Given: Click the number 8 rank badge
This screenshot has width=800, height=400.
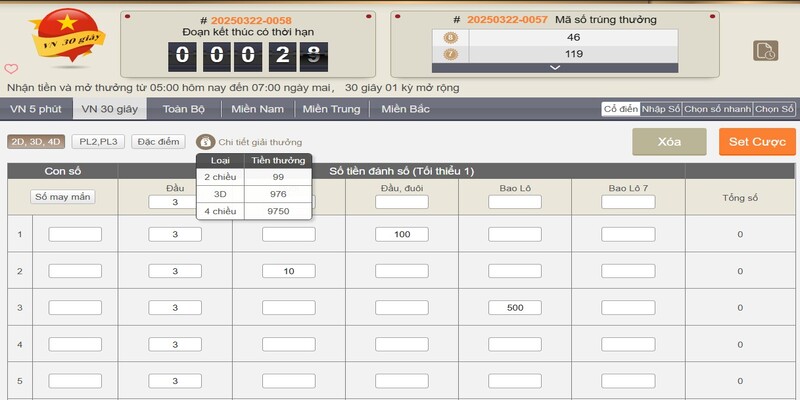Looking at the screenshot, I should (x=449, y=37).
